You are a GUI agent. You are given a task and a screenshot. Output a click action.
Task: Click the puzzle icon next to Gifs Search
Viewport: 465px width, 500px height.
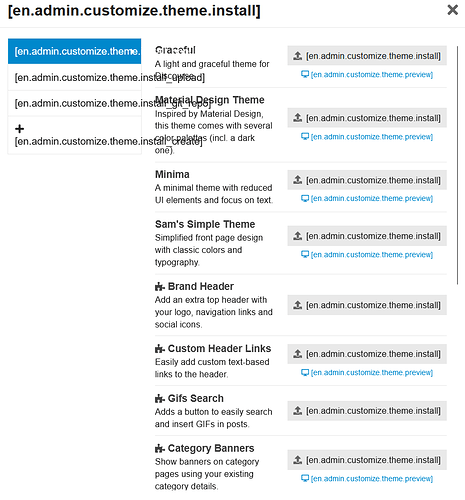click(x=160, y=398)
